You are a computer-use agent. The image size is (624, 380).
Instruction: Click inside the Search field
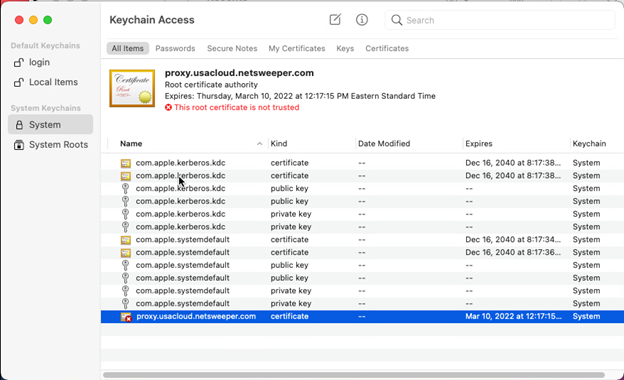click(x=500, y=20)
